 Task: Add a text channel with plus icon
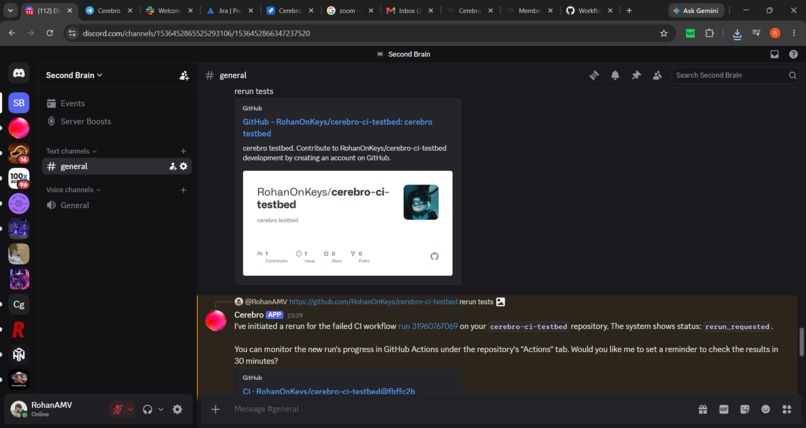184,151
